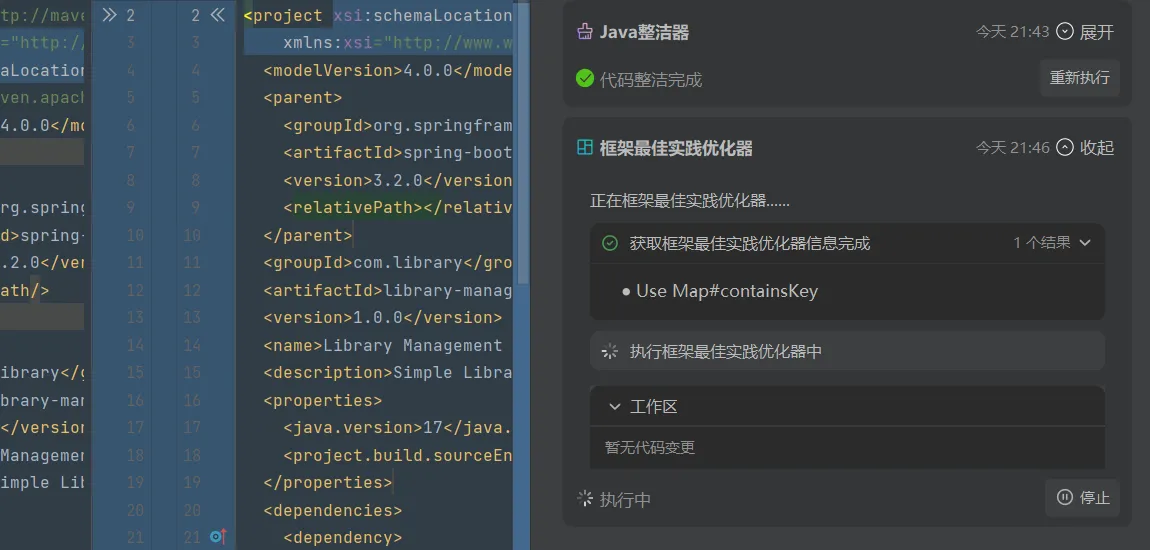Click the artifactId spring-boot line

tap(398, 153)
